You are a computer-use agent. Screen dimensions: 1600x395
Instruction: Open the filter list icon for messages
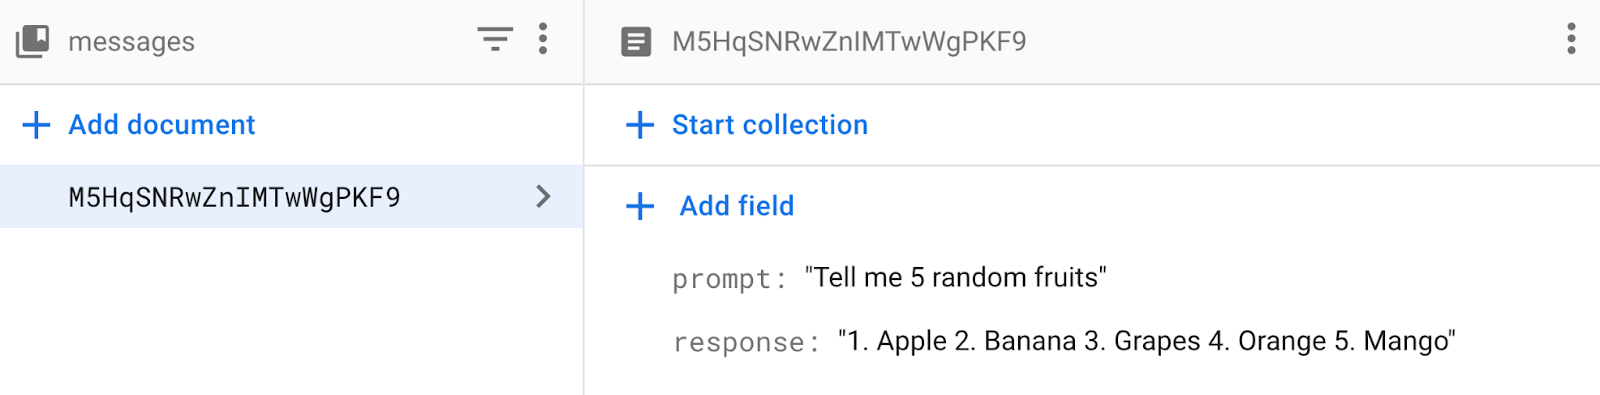[495, 40]
